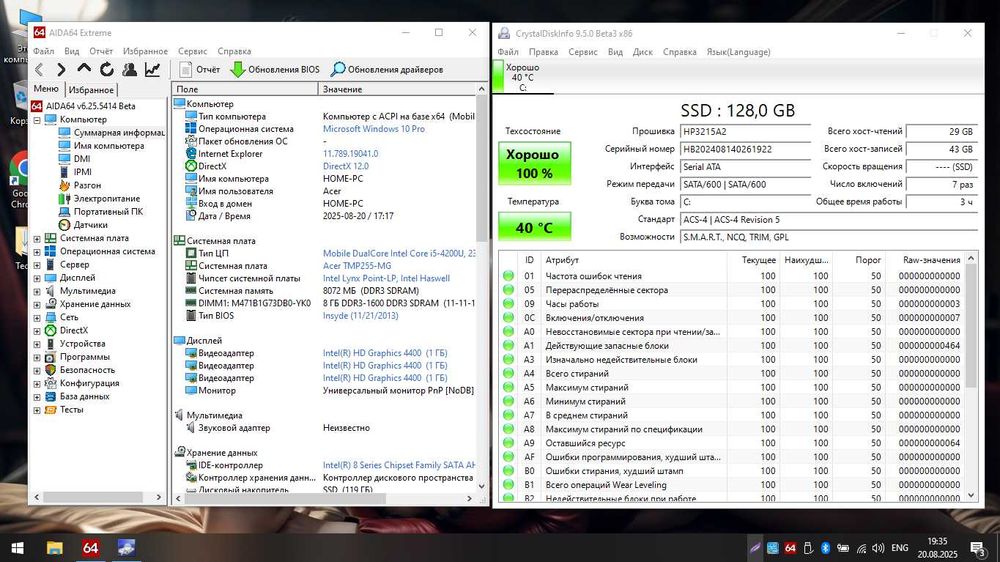Open the notification center icon
Screen dimensions: 1000x562
[x=978, y=549]
